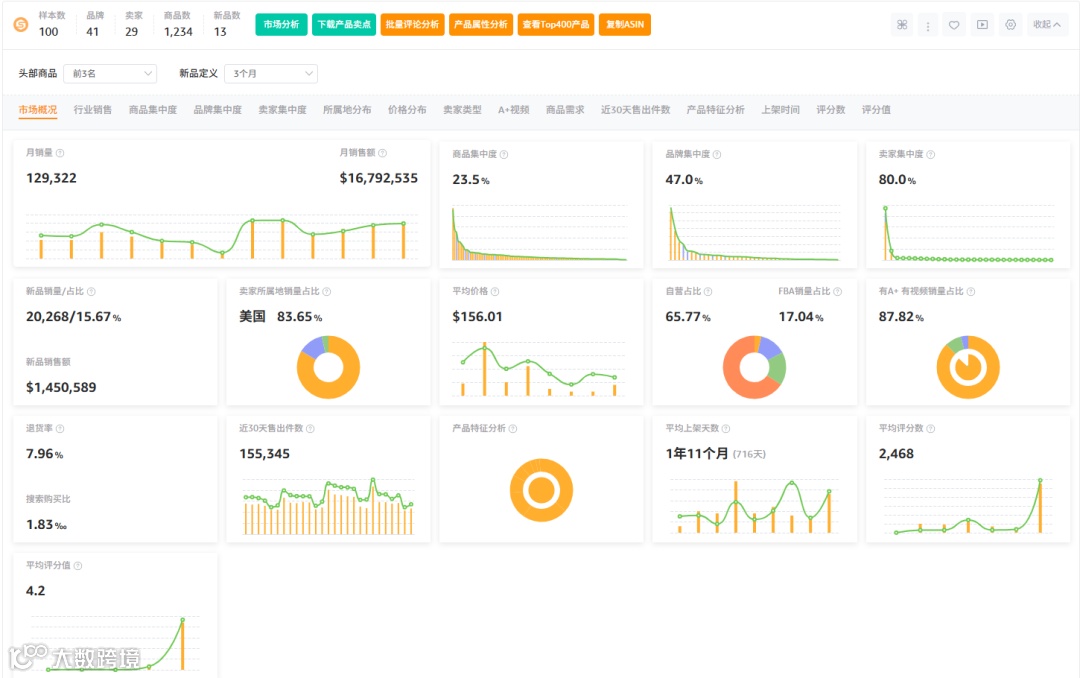Open the vertical three-dots more menu
The height and width of the screenshot is (678, 1080).
[928, 25]
